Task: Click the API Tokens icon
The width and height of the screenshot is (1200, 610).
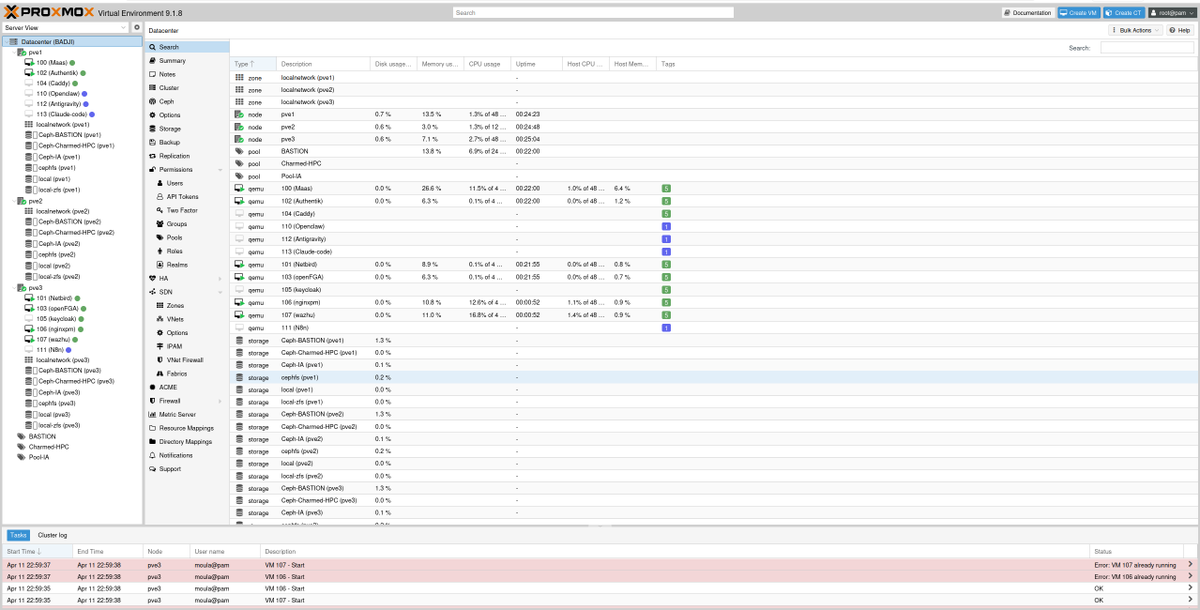Action: [x=159, y=197]
